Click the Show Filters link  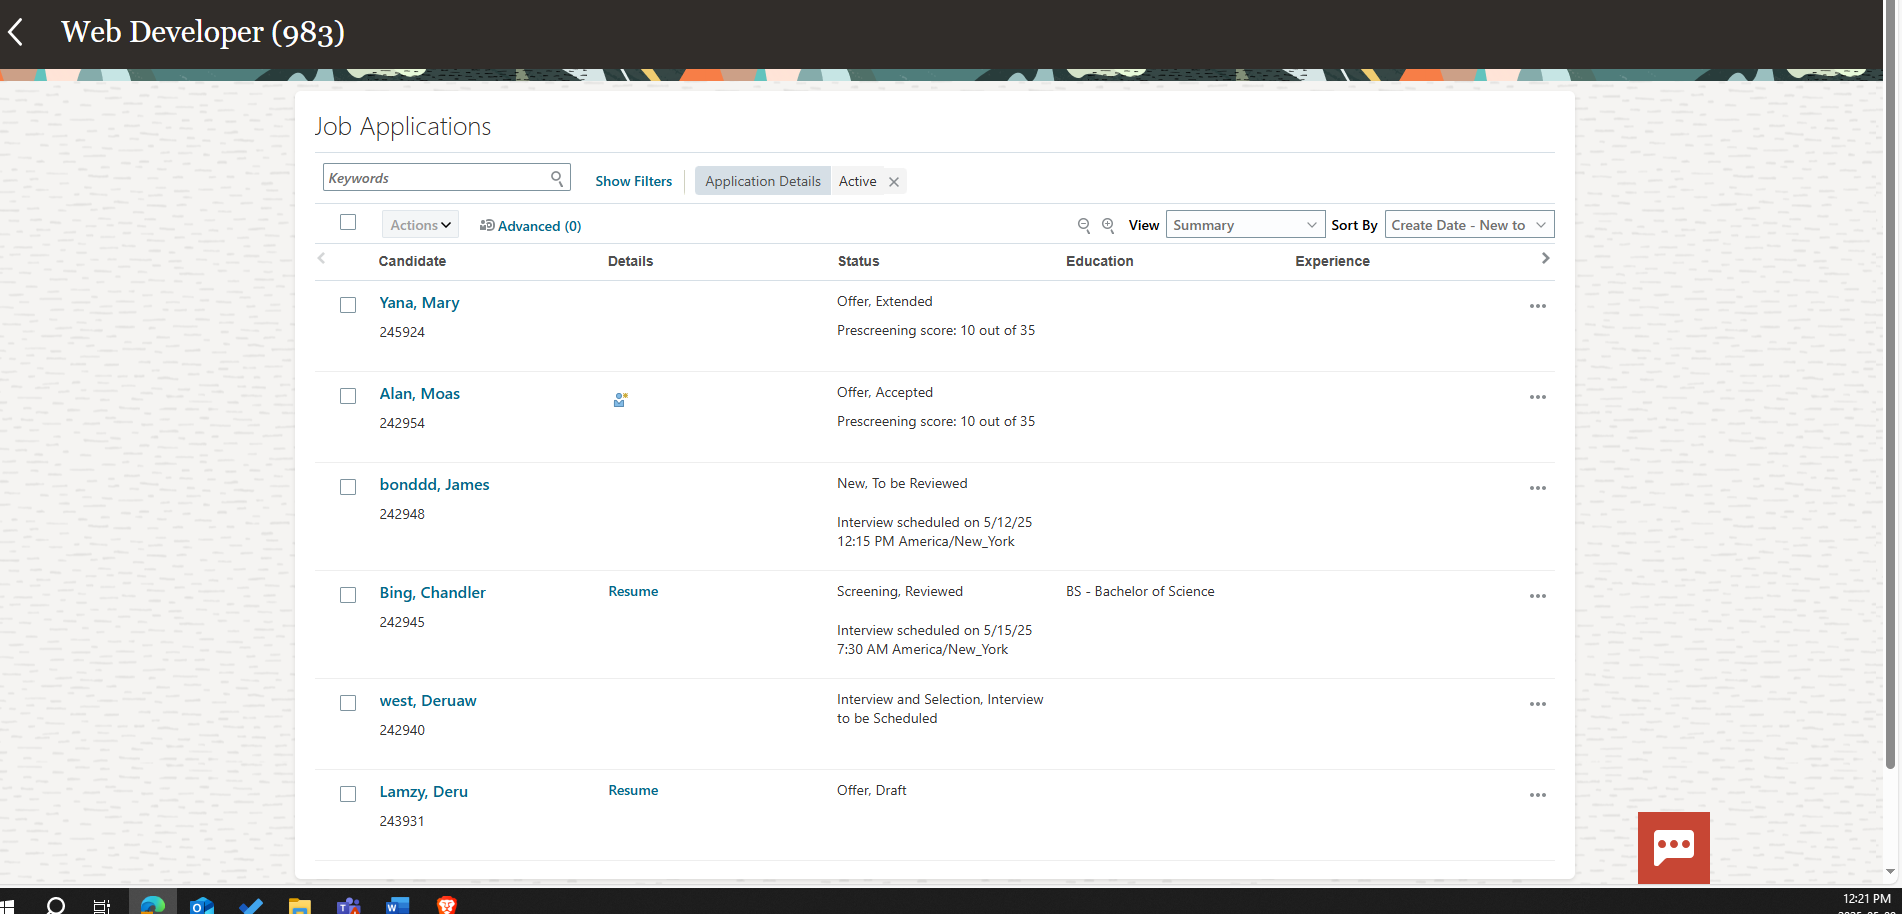click(633, 181)
